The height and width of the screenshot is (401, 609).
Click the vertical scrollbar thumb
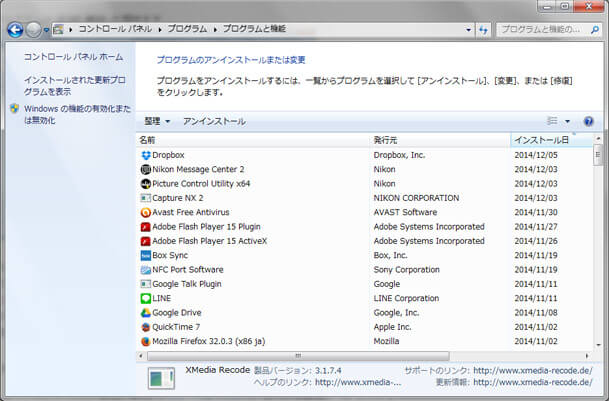[598, 155]
